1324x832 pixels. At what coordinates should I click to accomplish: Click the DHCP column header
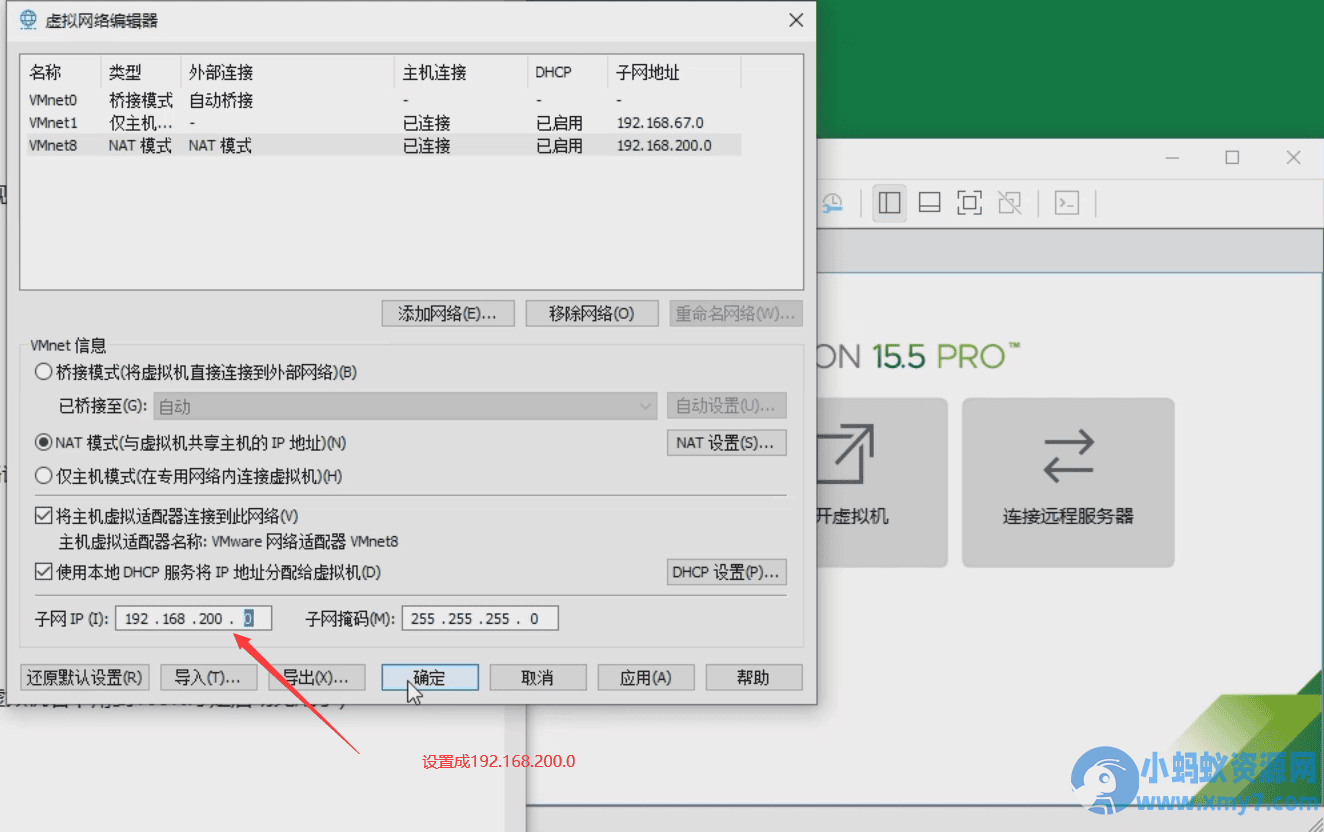coord(567,72)
